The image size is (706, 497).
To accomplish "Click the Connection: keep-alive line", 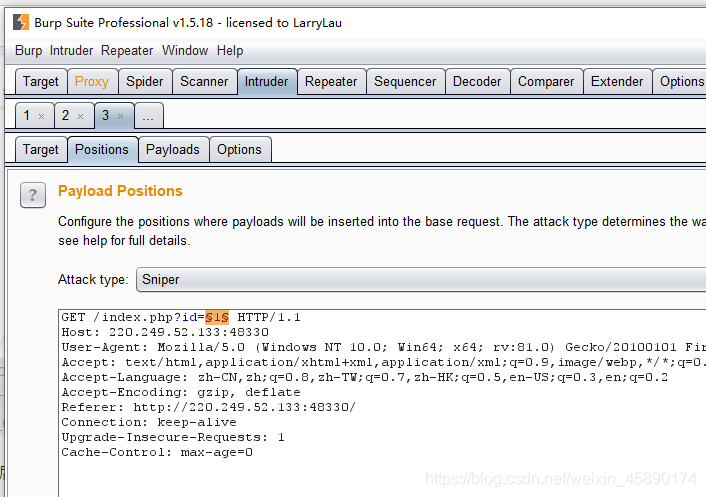I will click(149, 422).
